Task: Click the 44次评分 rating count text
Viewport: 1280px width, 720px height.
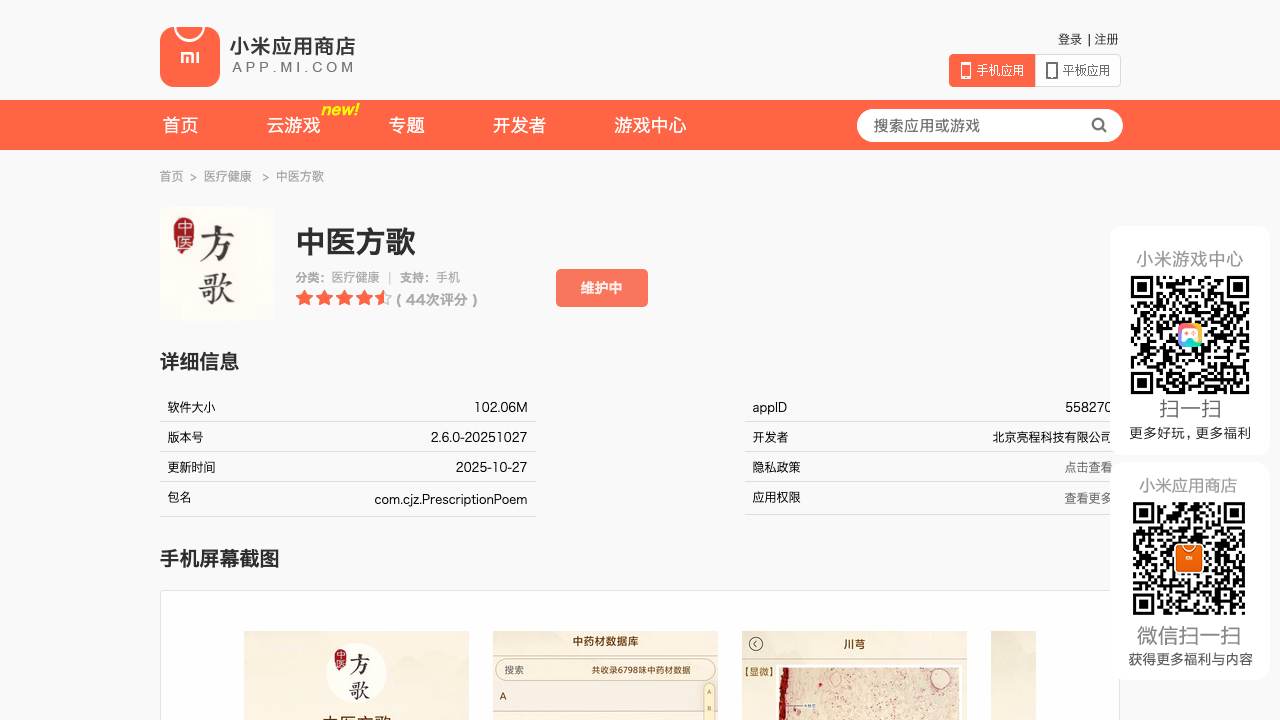Action: click(437, 299)
